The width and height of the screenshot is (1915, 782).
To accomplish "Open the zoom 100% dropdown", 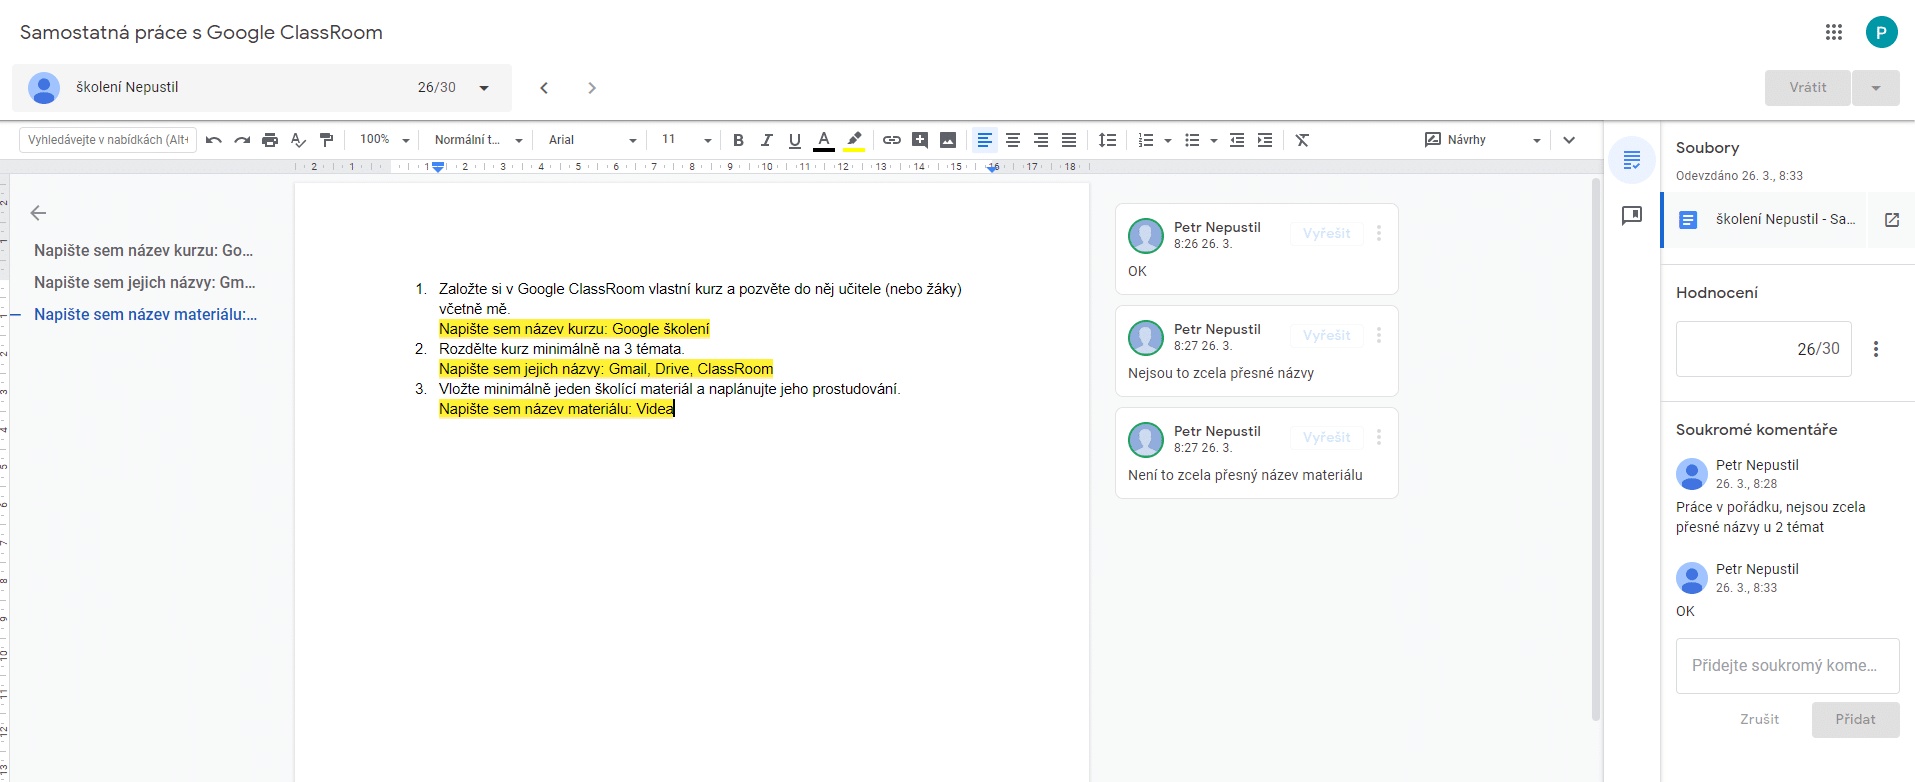I will [x=385, y=140].
